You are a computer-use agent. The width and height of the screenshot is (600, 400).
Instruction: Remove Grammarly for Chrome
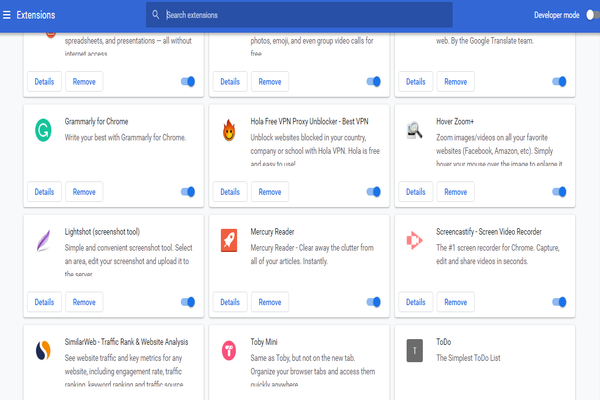click(x=84, y=192)
